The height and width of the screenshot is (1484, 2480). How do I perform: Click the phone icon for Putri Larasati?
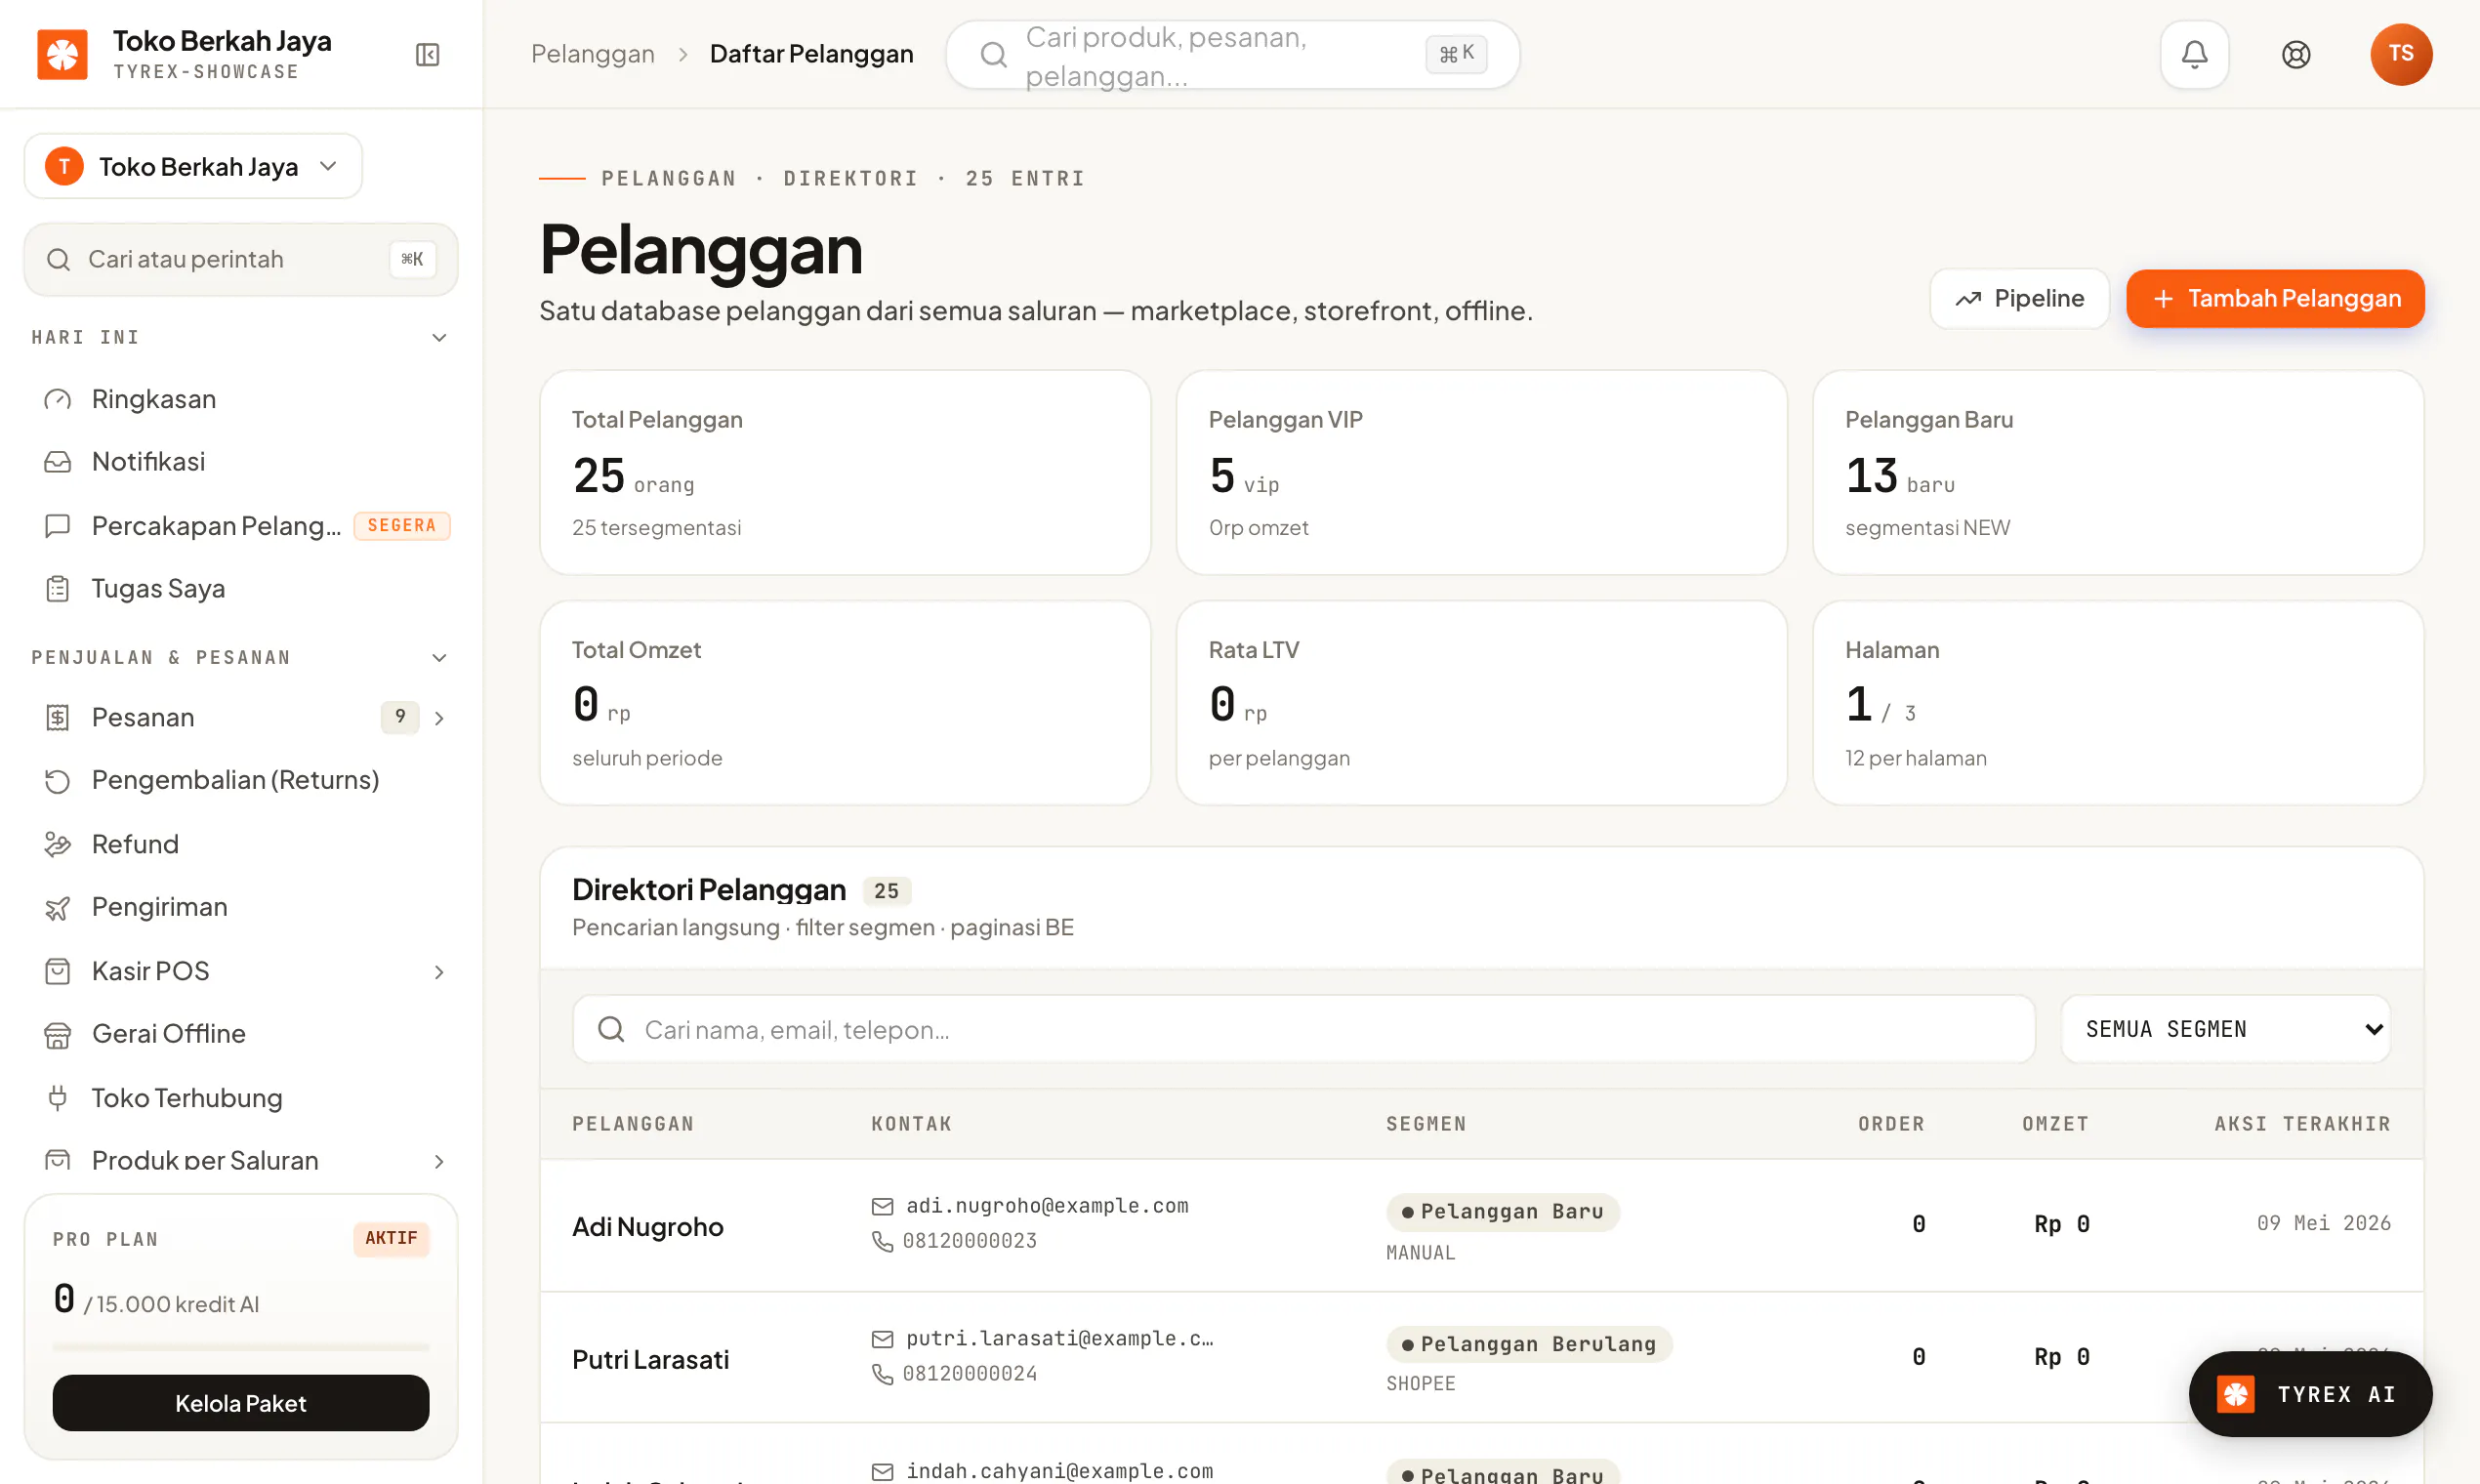click(882, 1374)
